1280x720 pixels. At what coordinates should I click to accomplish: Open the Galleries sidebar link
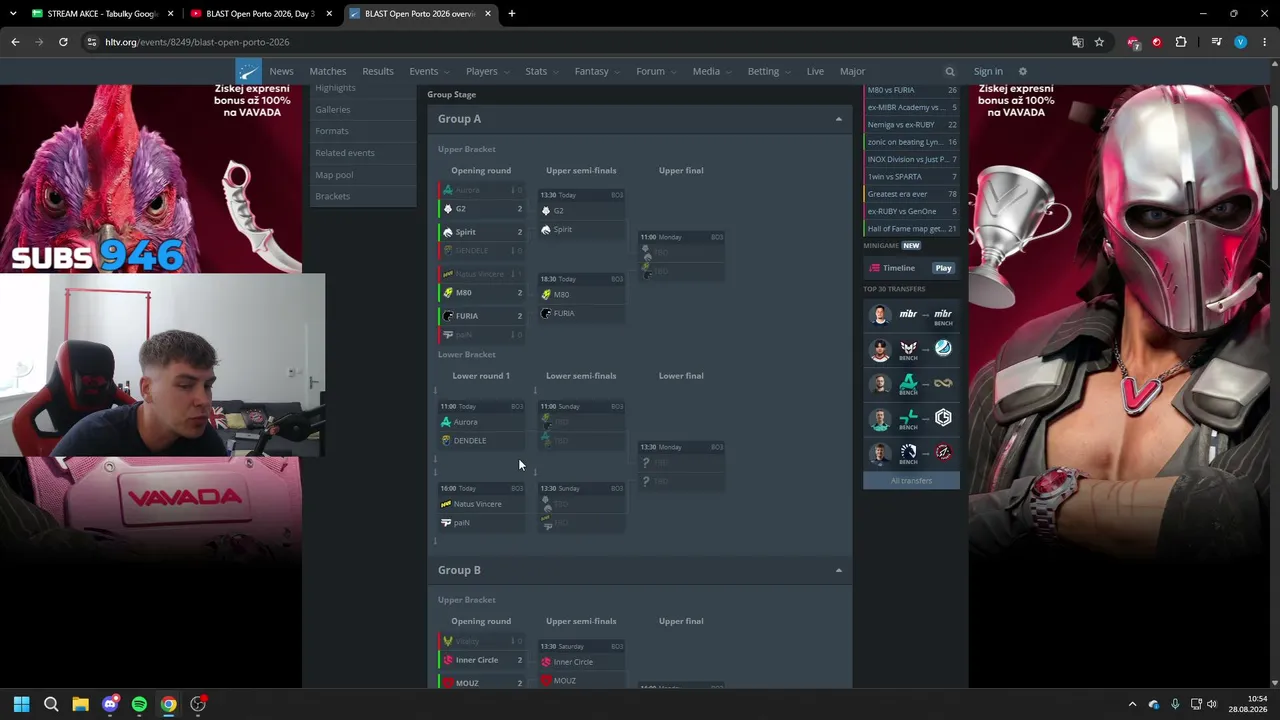point(333,109)
